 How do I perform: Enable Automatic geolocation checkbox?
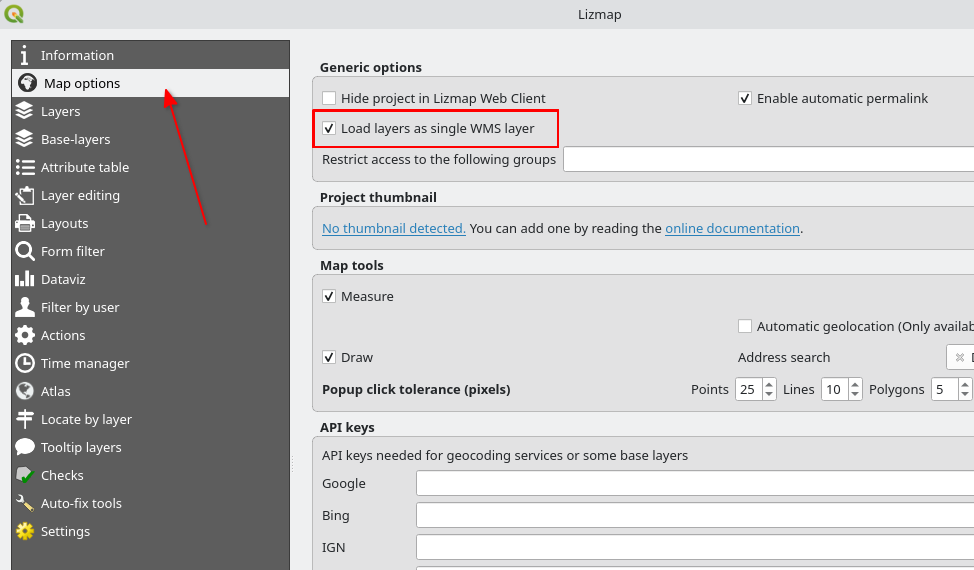pyautogui.click(x=745, y=326)
